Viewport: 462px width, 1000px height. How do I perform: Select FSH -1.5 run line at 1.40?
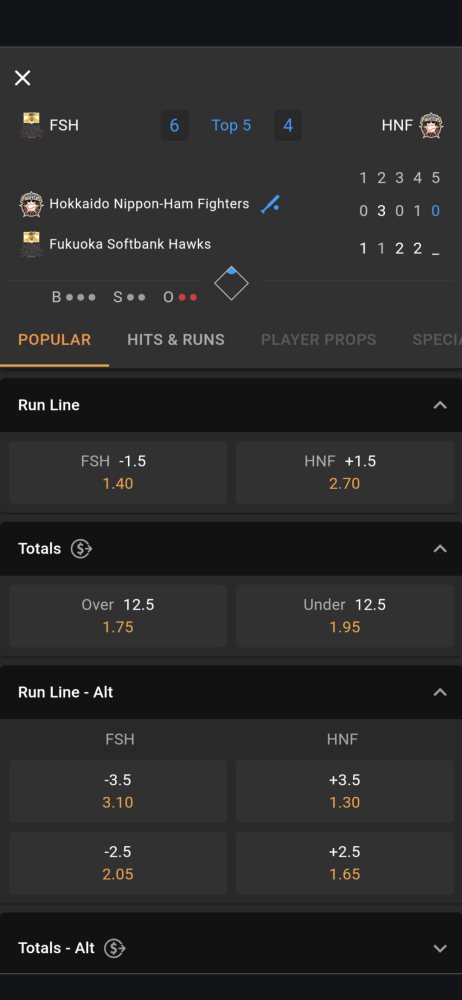click(118, 473)
